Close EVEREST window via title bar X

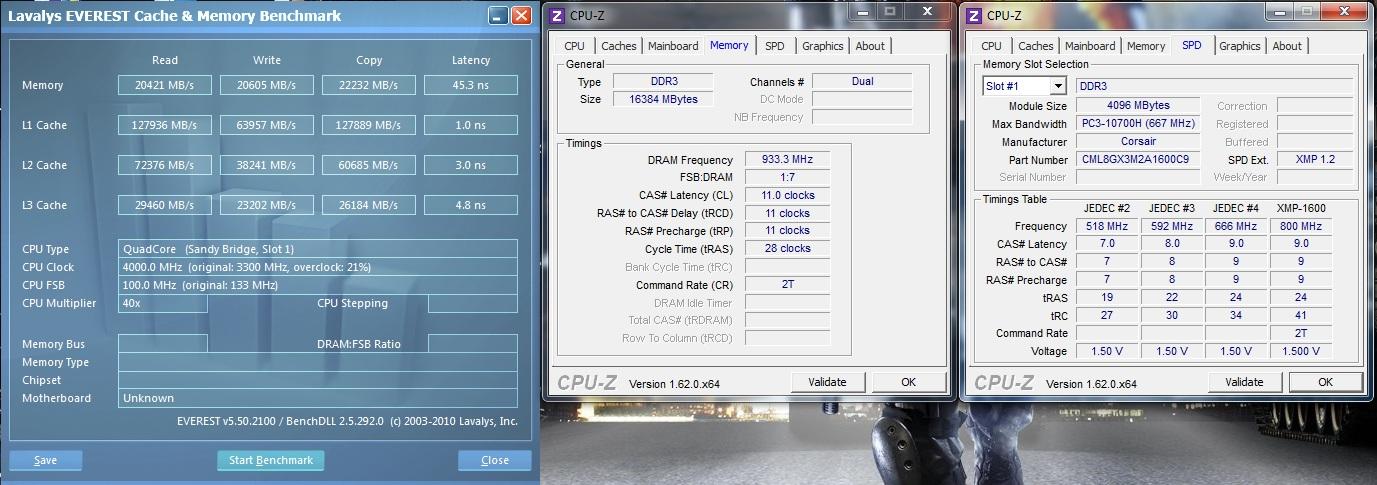tap(521, 16)
